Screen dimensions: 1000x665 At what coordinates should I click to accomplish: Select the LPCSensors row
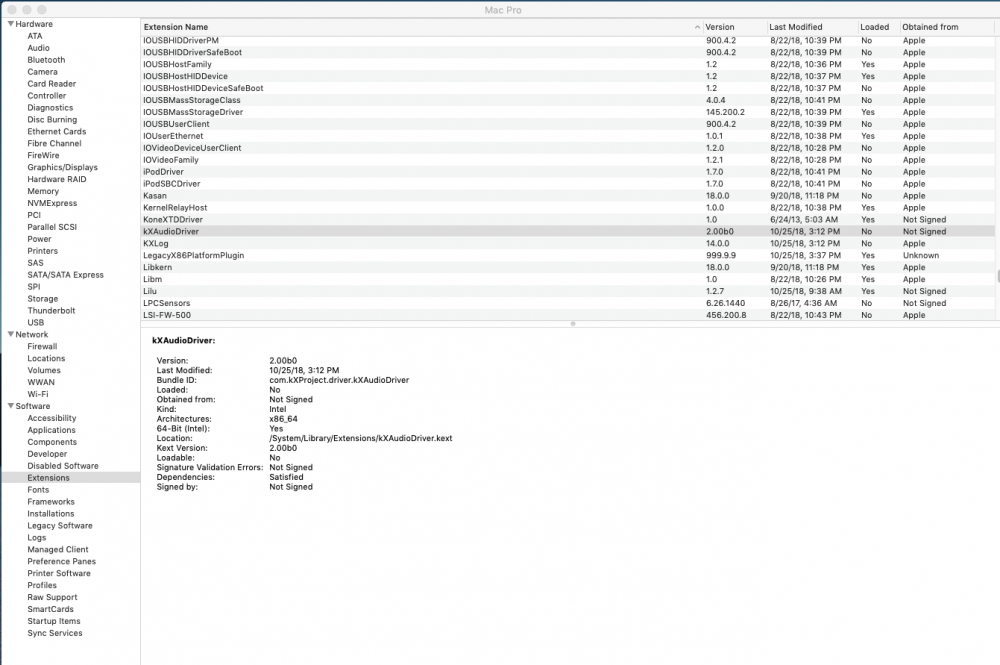click(568, 303)
